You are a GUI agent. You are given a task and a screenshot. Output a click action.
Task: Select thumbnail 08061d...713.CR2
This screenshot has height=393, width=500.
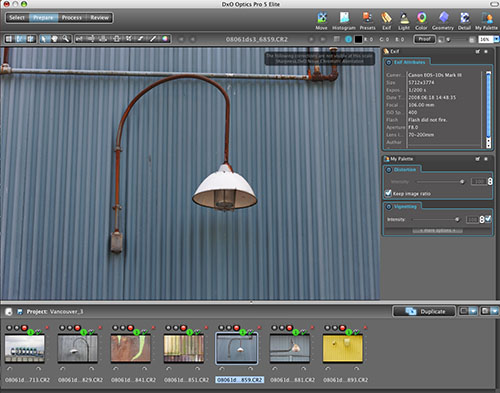click(x=25, y=349)
